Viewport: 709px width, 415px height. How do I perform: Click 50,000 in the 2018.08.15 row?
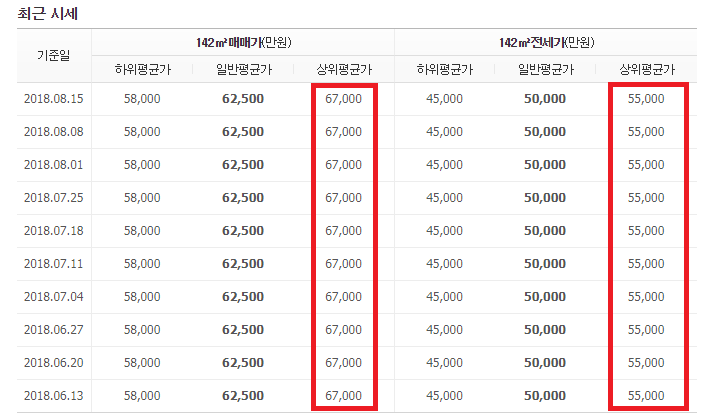coord(545,99)
